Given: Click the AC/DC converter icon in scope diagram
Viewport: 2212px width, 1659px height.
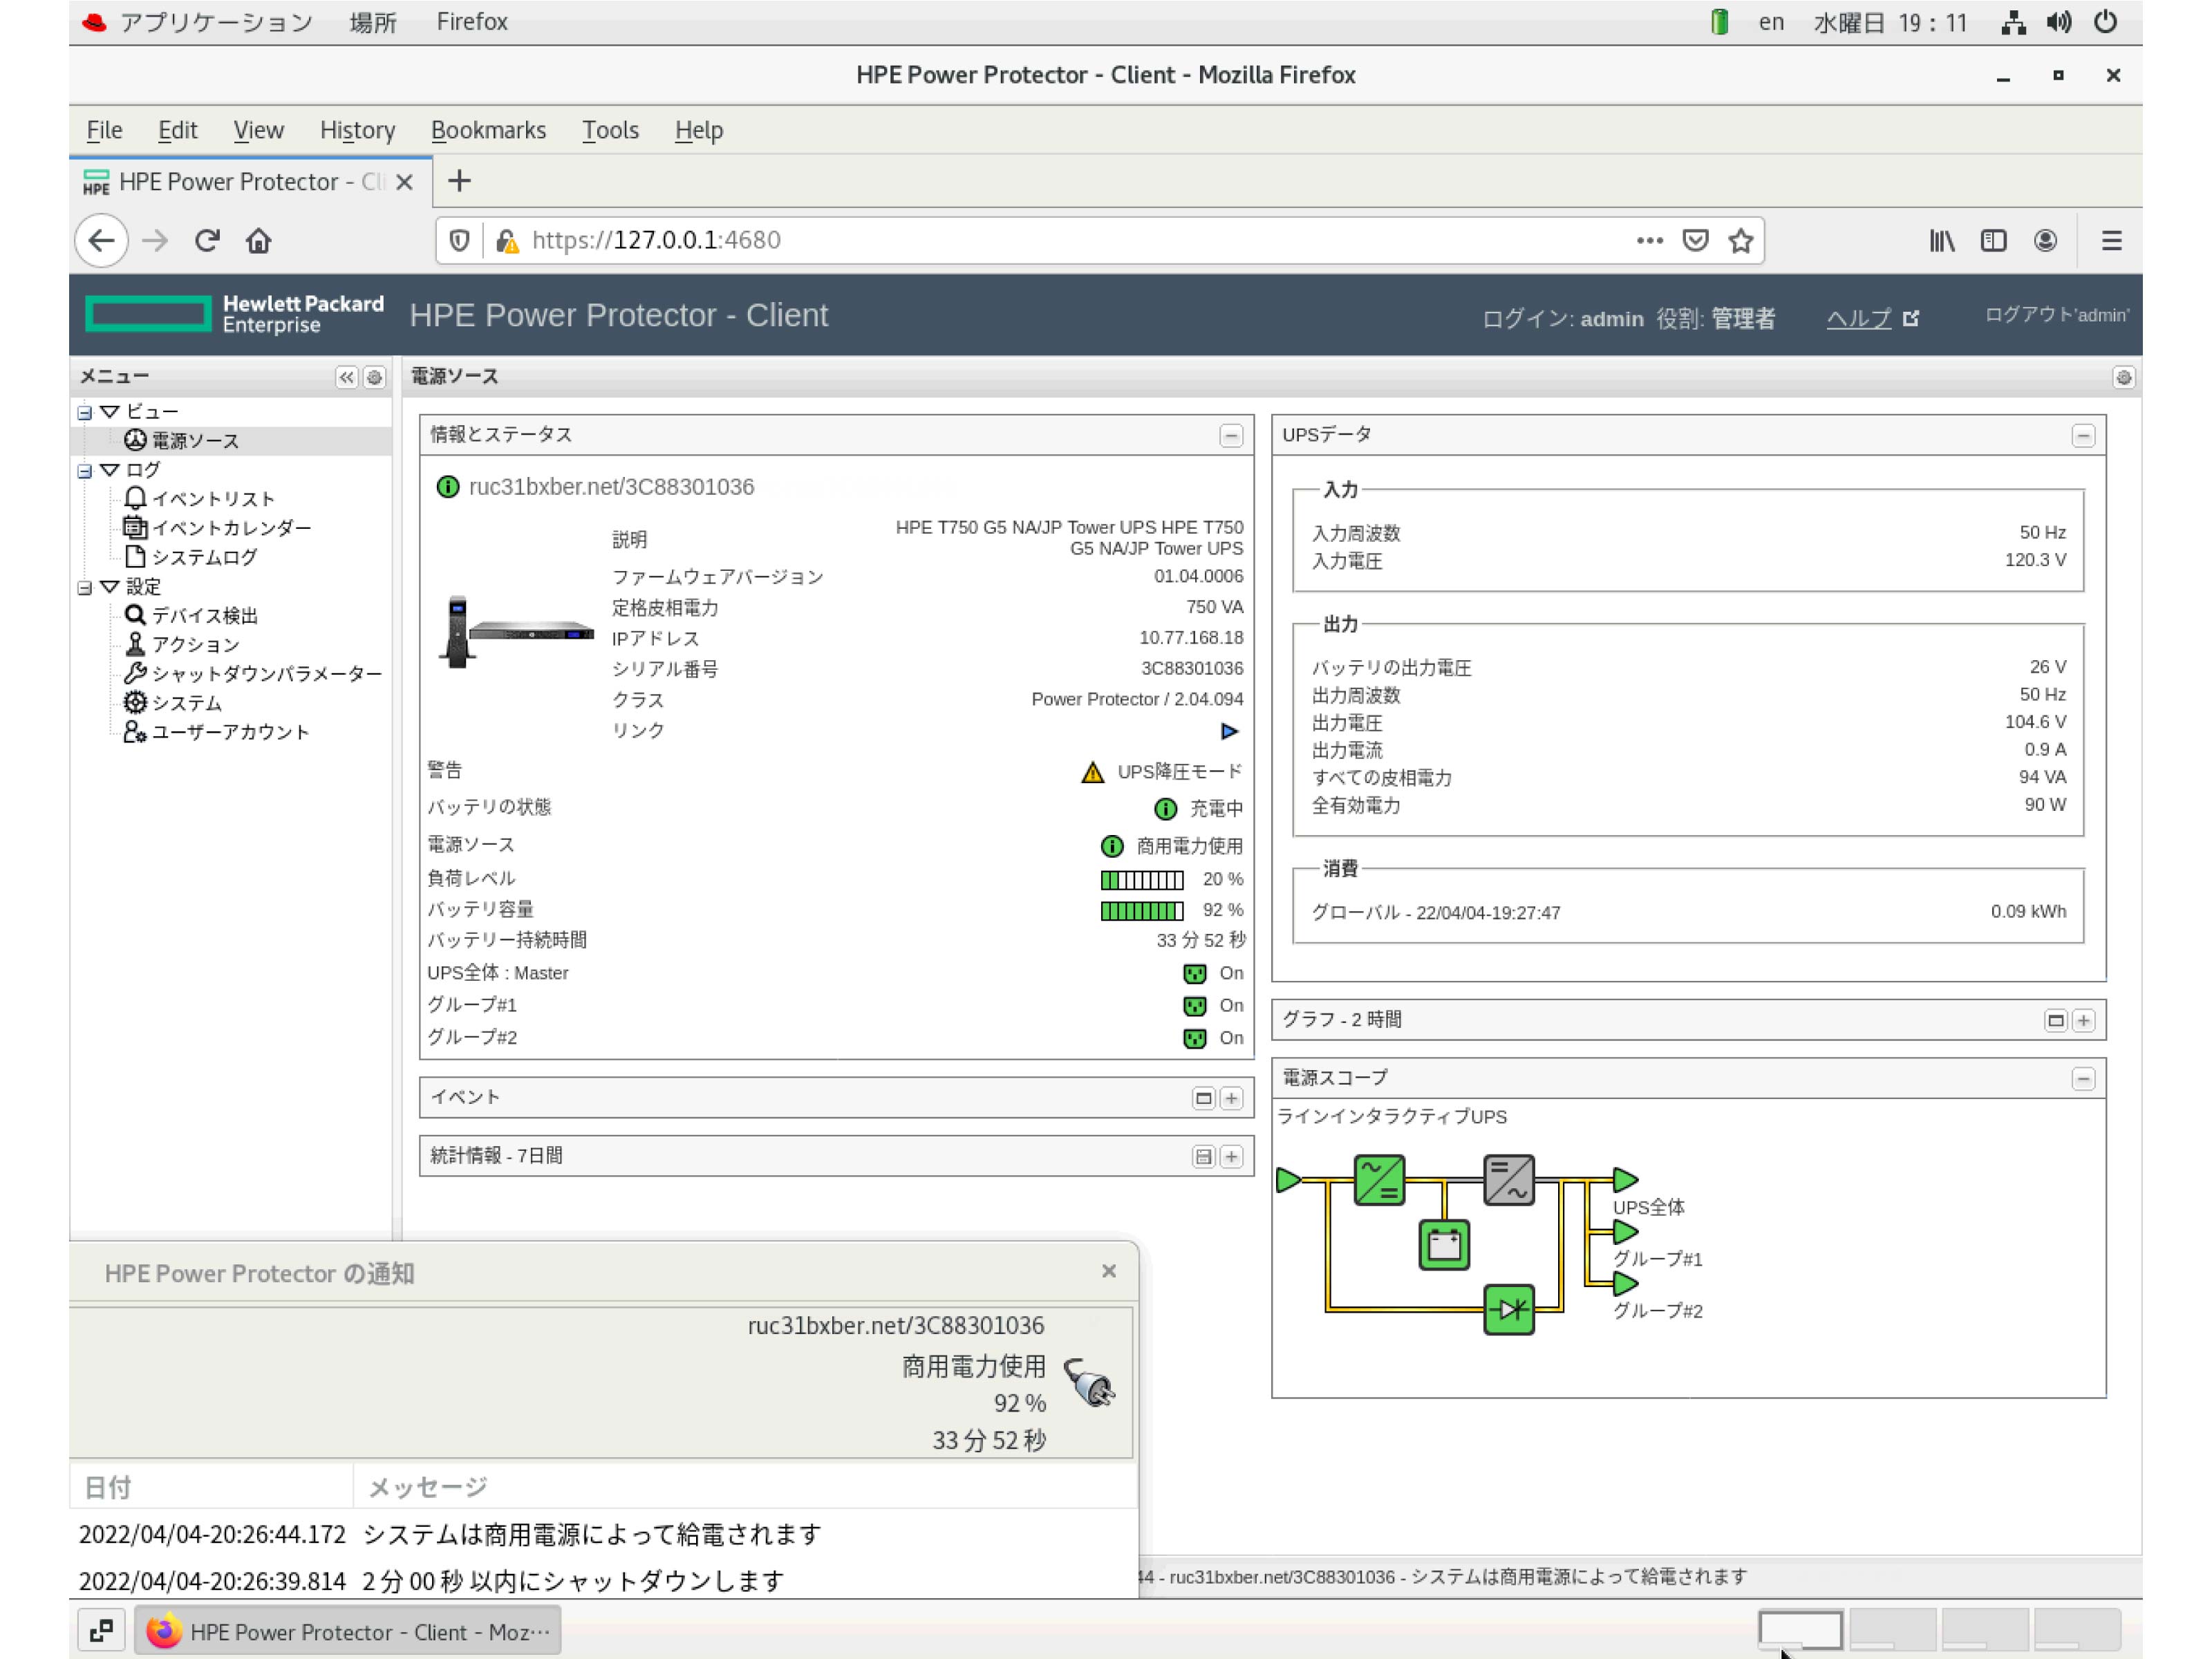Looking at the screenshot, I should click(1379, 1180).
